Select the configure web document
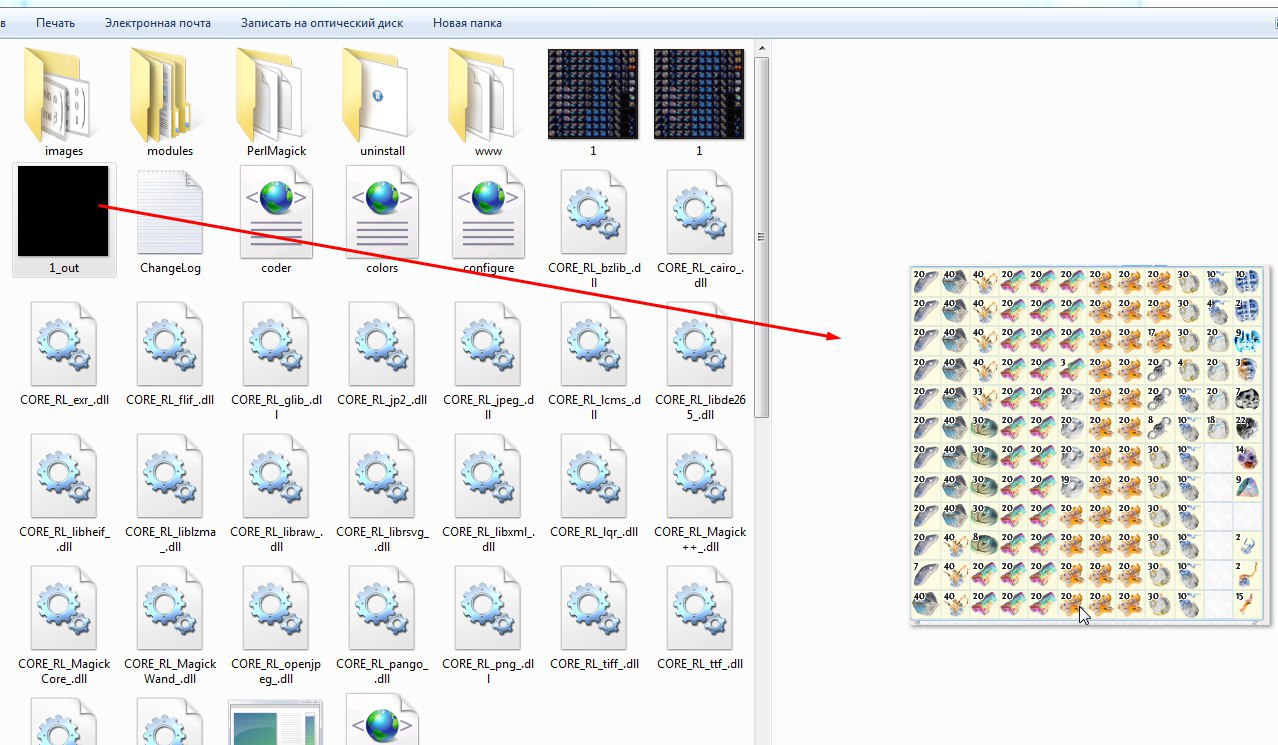 488,220
